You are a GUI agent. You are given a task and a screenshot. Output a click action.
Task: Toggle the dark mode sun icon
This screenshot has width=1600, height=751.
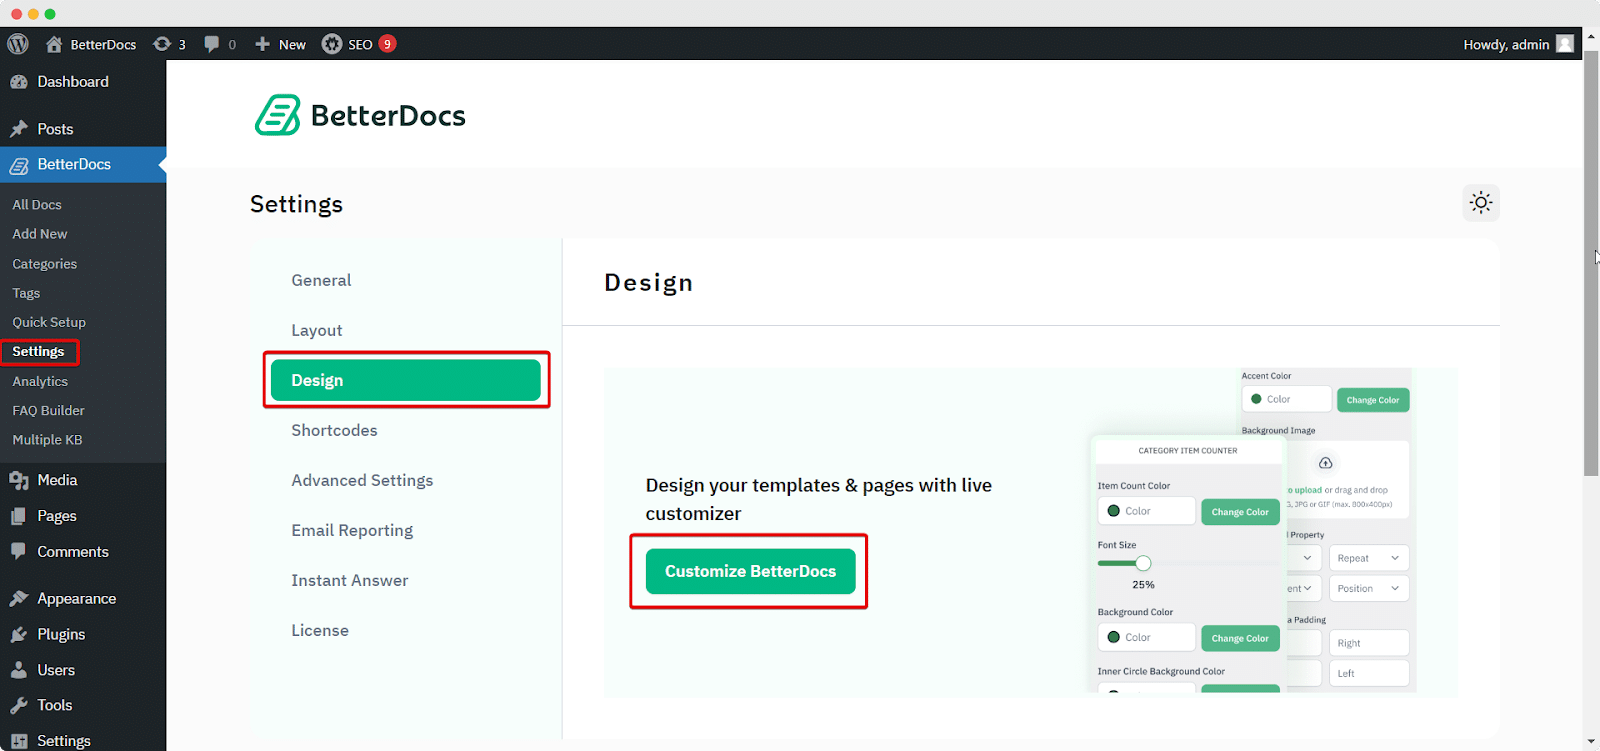(1481, 203)
